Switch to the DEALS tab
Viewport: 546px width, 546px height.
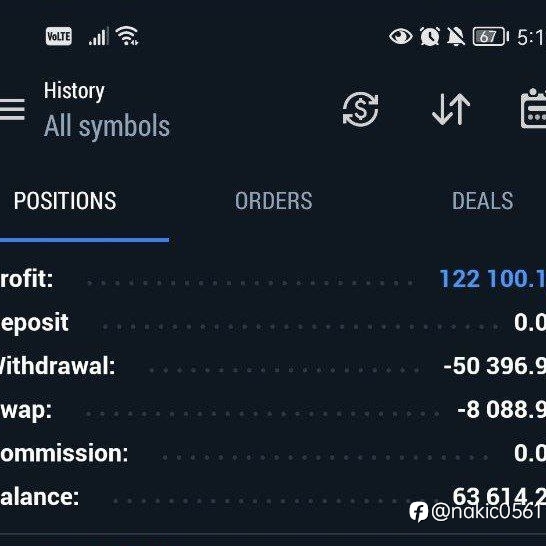tap(483, 201)
